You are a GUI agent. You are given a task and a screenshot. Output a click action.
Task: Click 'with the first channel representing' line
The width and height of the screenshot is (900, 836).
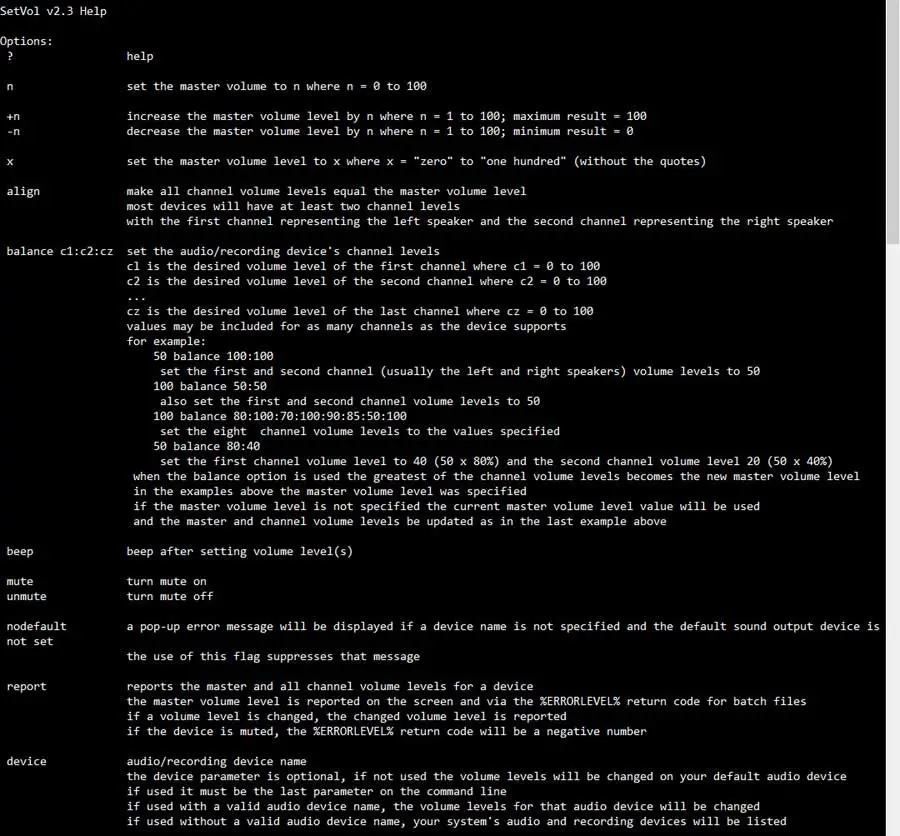[x=480, y=221]
